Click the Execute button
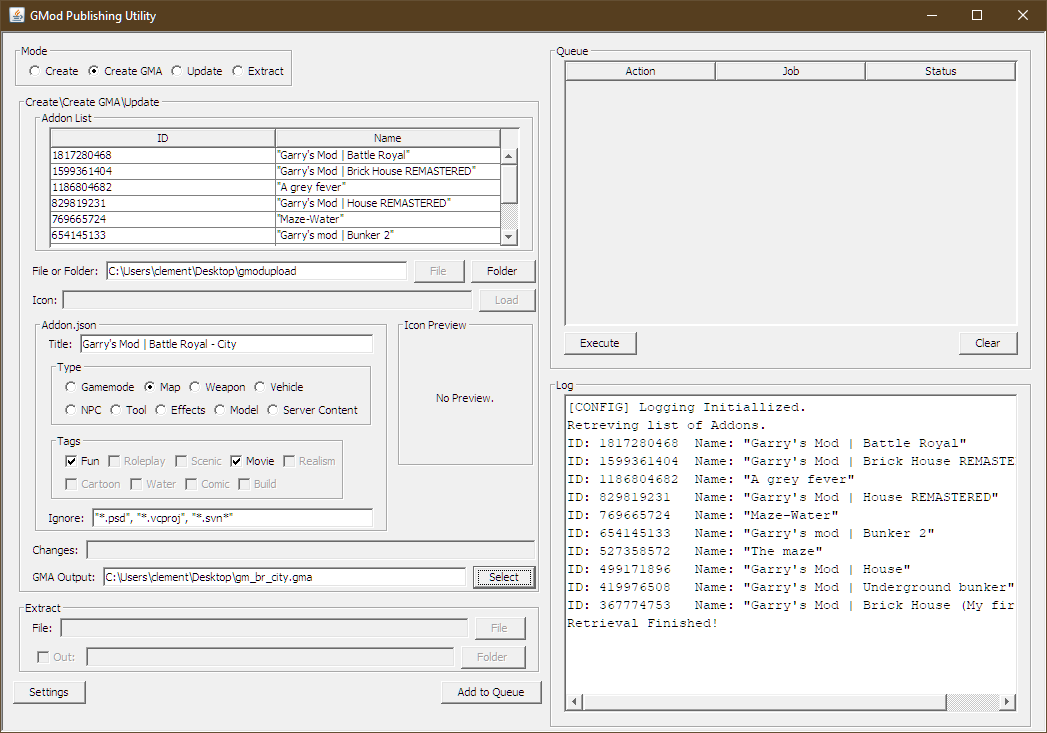 (600, 343)
